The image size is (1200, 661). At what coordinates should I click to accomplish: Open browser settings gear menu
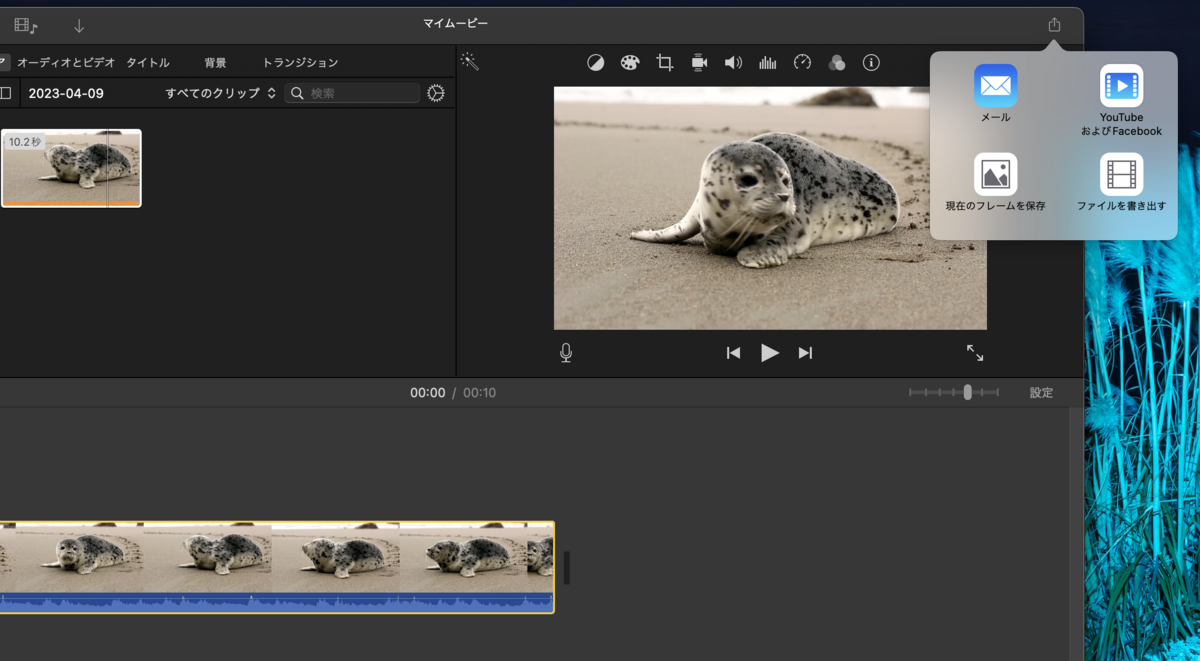435,93
